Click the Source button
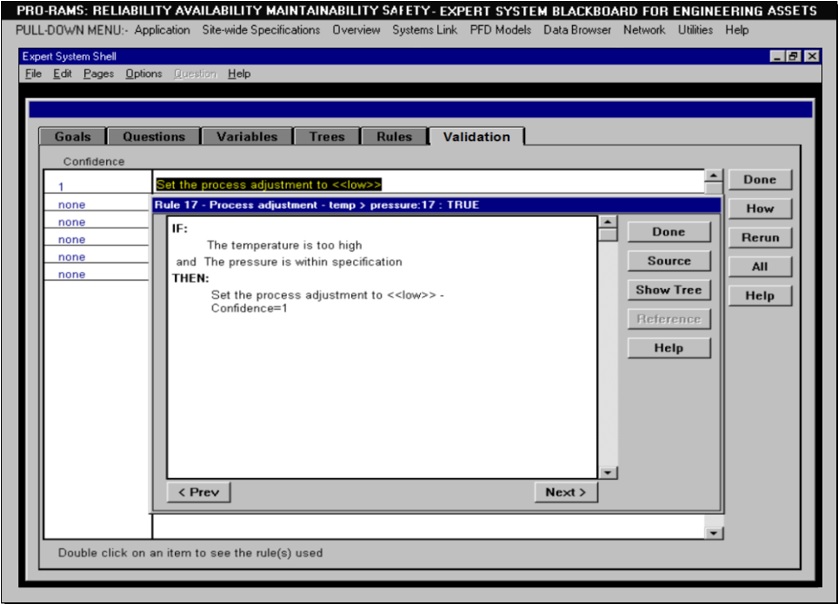 click(669, 261)
